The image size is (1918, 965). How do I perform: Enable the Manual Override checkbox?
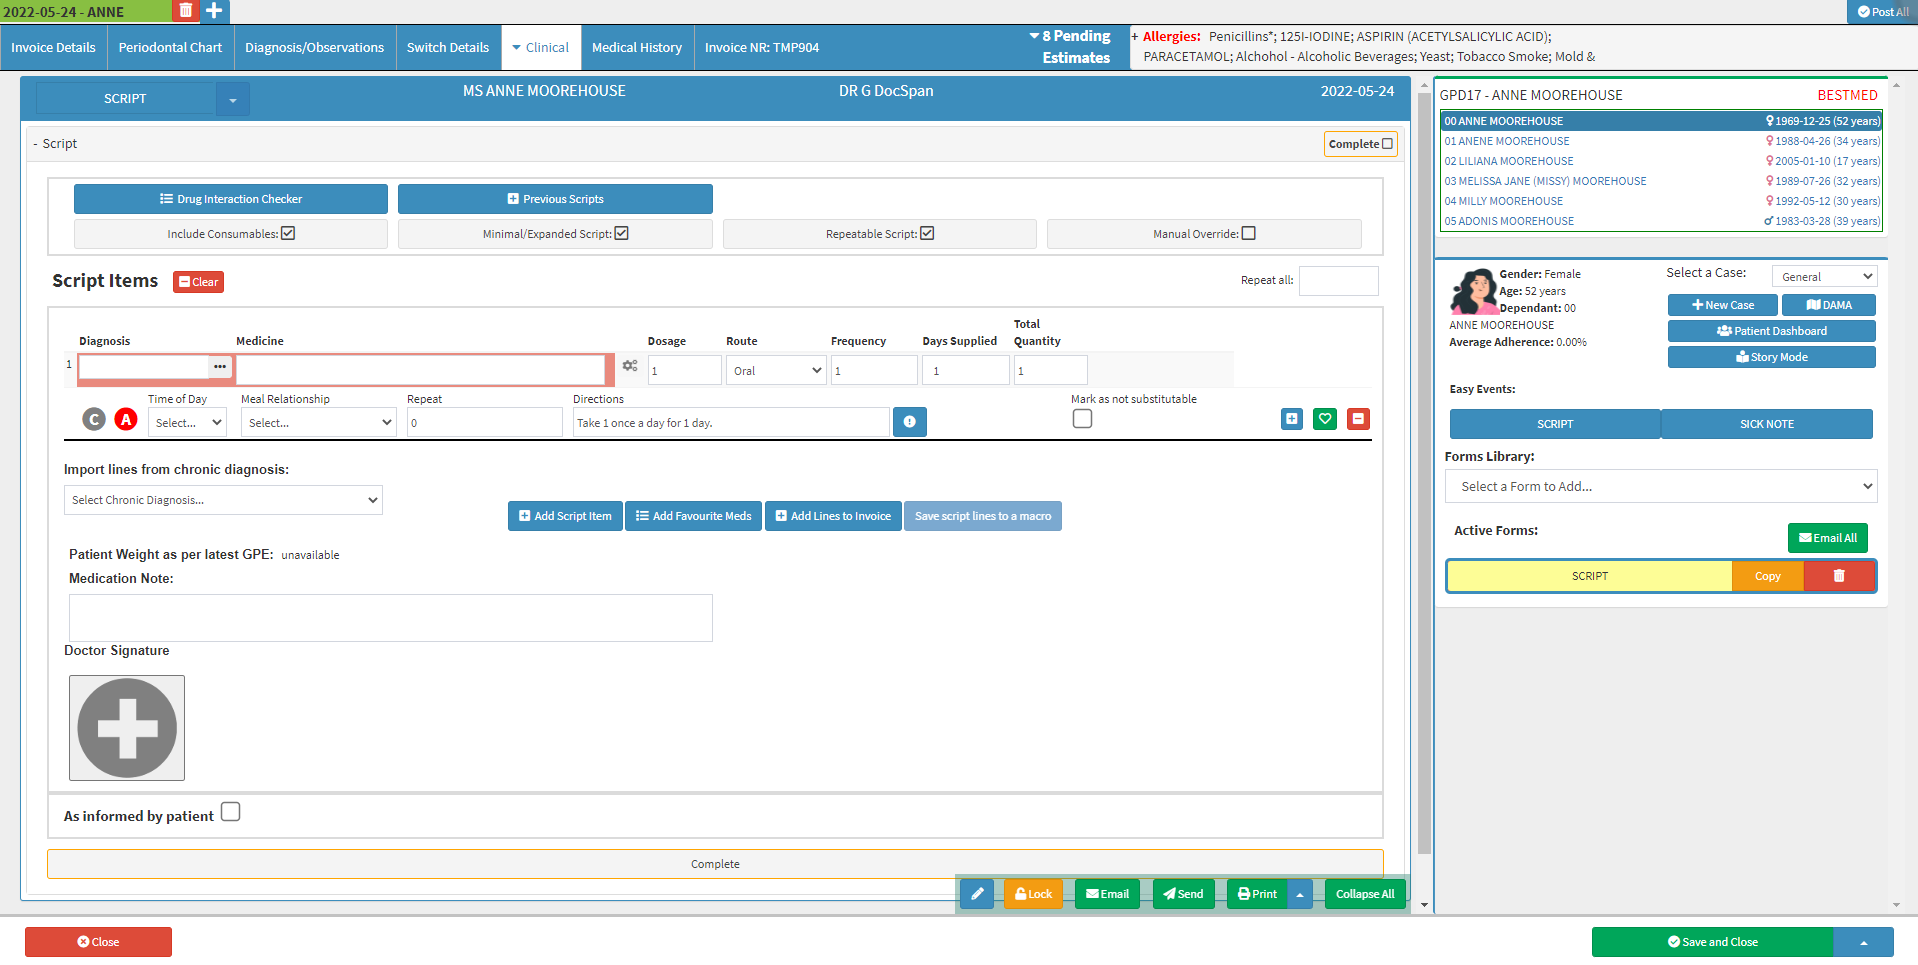point(1248,233)
